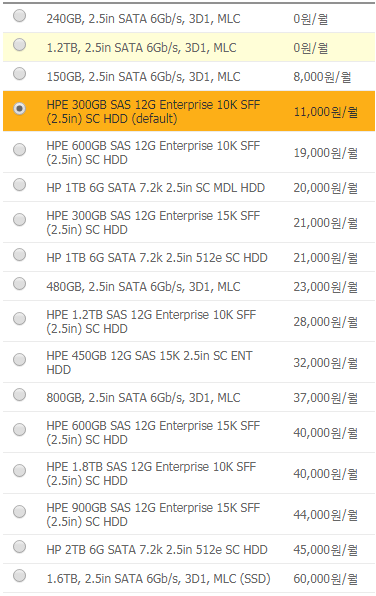Select HPE 600GB SAS 10K SFF drive
This screenshot has height=596, width=376.
(19, 150)
